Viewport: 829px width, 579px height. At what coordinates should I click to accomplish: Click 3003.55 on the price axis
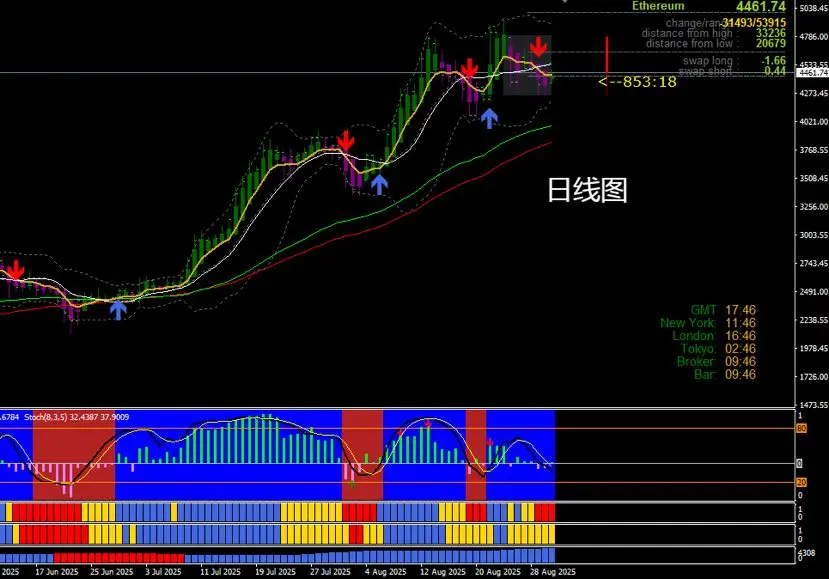[x=814, y=235]
